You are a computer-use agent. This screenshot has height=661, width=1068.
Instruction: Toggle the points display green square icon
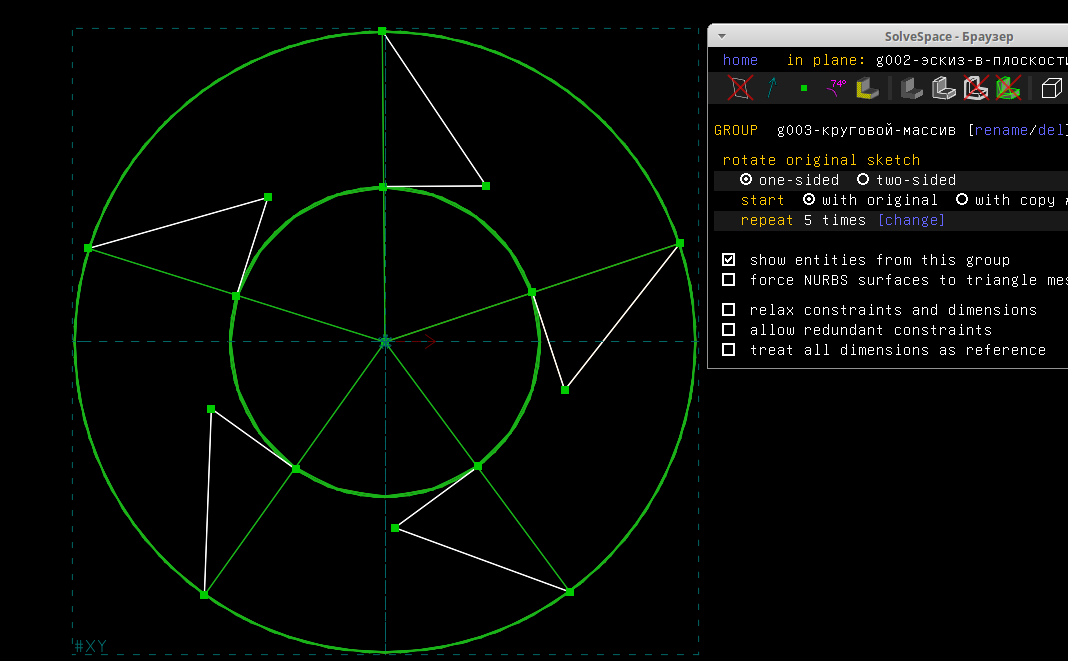coord(804,88)
